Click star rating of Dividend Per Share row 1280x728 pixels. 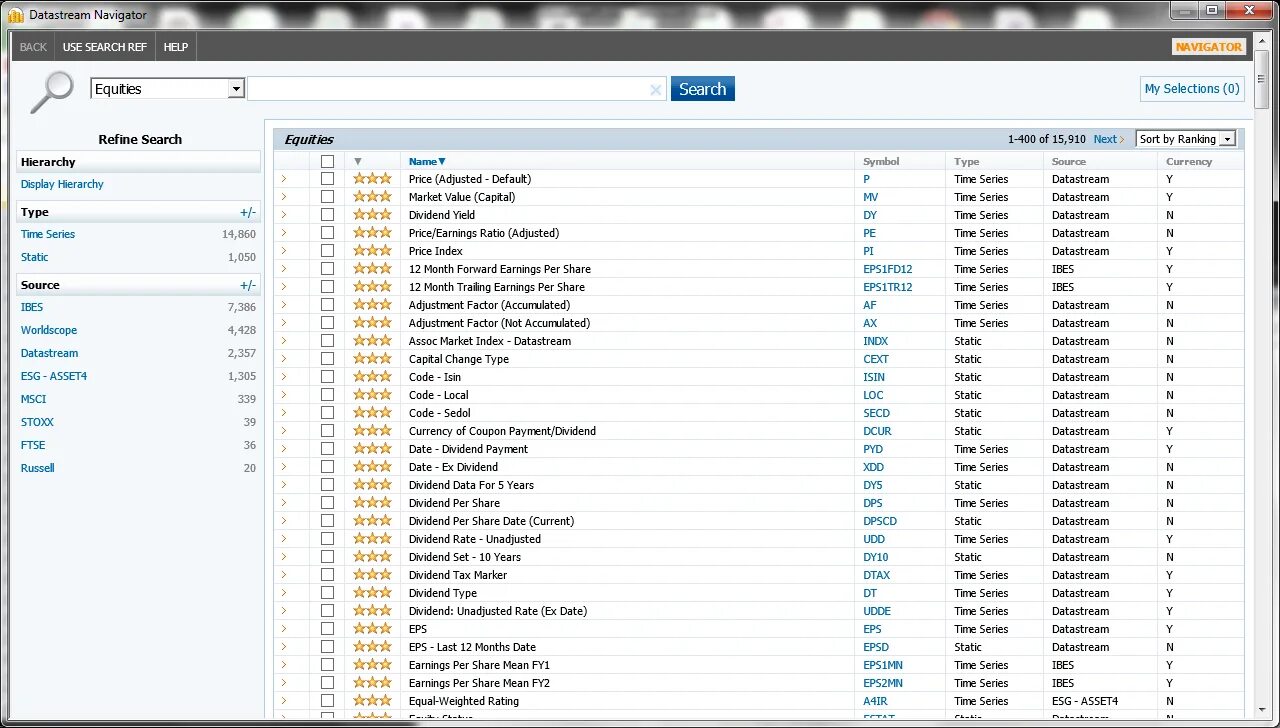(x=372, y=503)
